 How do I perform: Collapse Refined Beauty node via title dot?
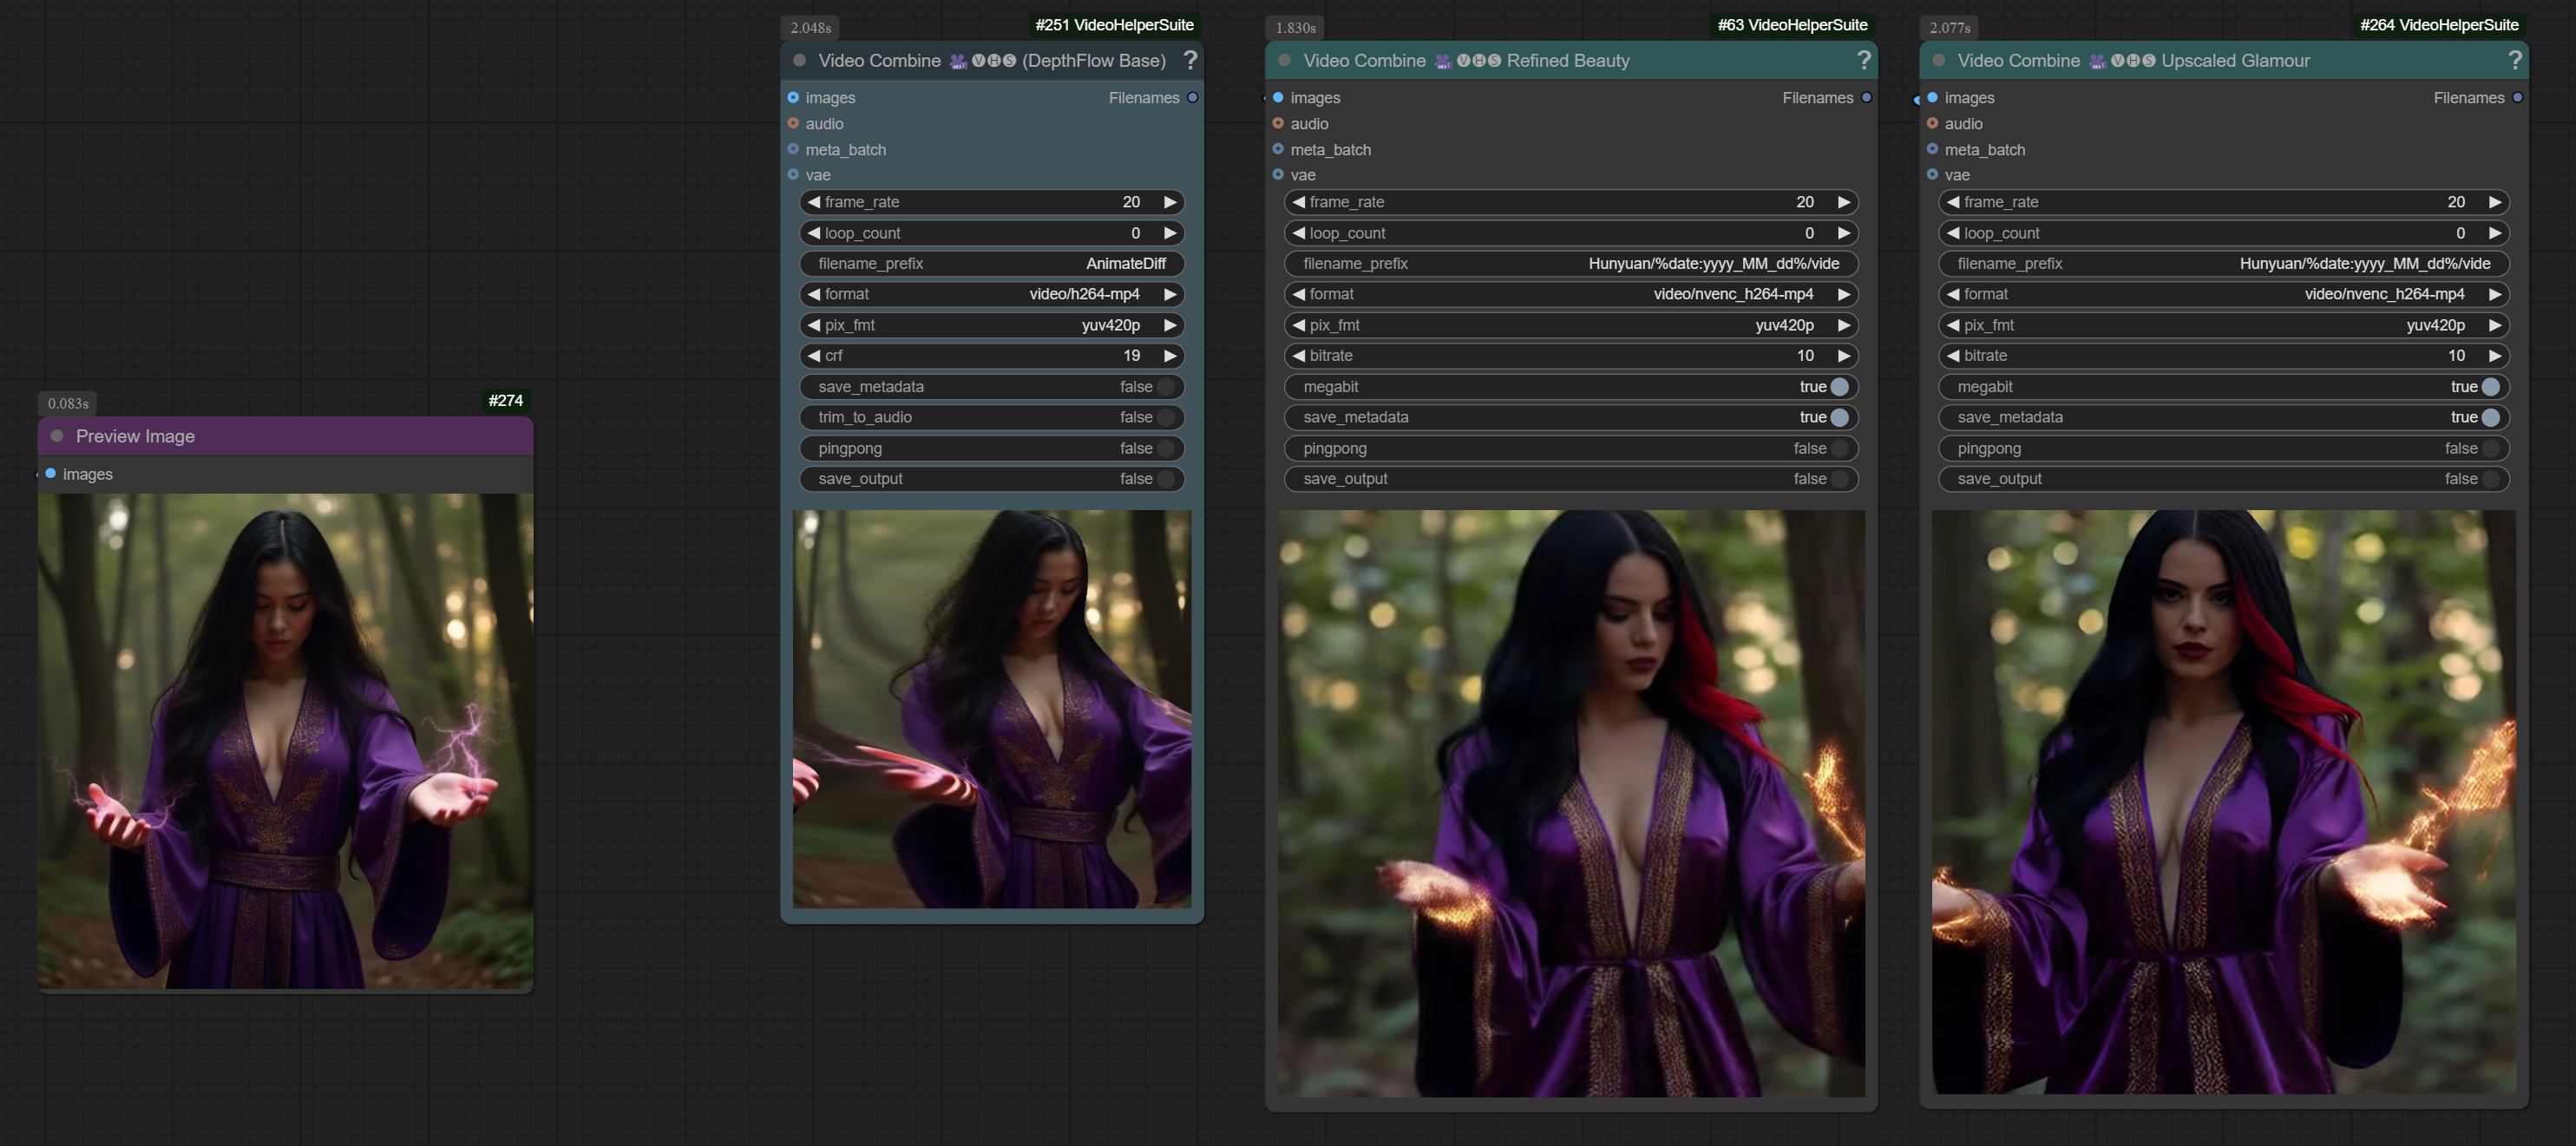pyautogui.click(x=1284, y=60)
